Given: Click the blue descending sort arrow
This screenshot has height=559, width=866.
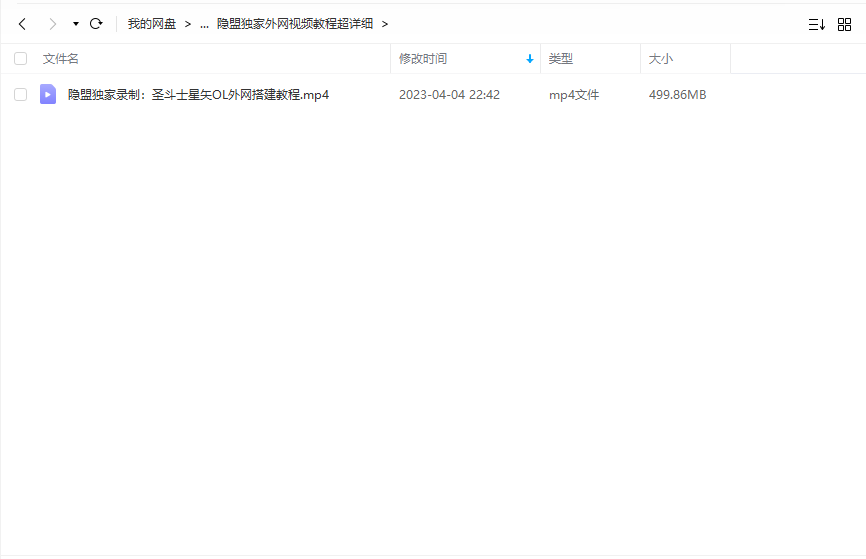Looking at the screenshot, I should click(x=530, y=59).
